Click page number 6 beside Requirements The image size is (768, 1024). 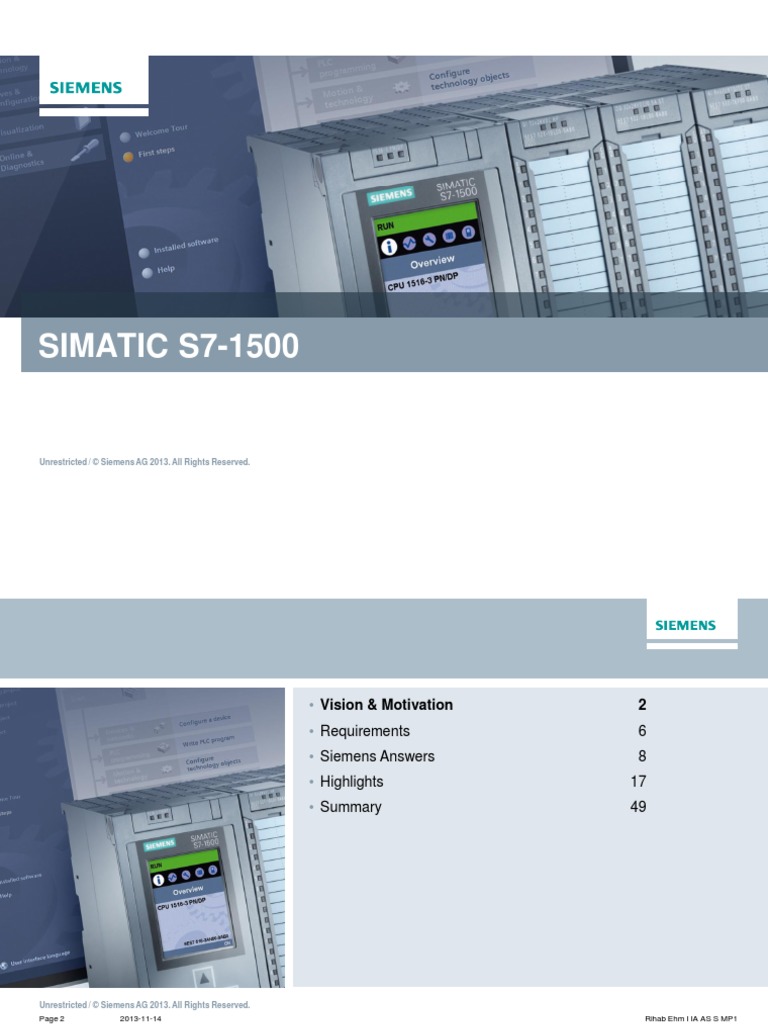pos(642,731)
